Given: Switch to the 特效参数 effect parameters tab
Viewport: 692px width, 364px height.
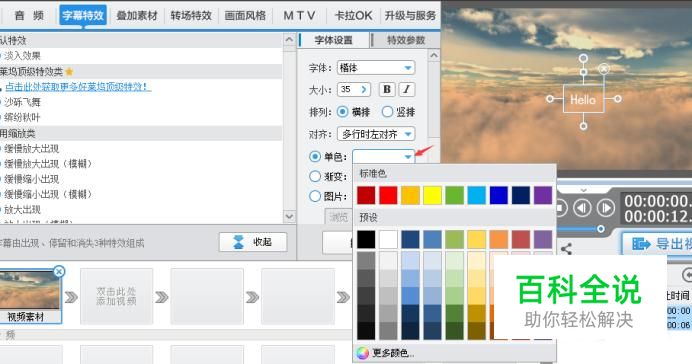Looking at the screenshot, I should pos(406,40).
